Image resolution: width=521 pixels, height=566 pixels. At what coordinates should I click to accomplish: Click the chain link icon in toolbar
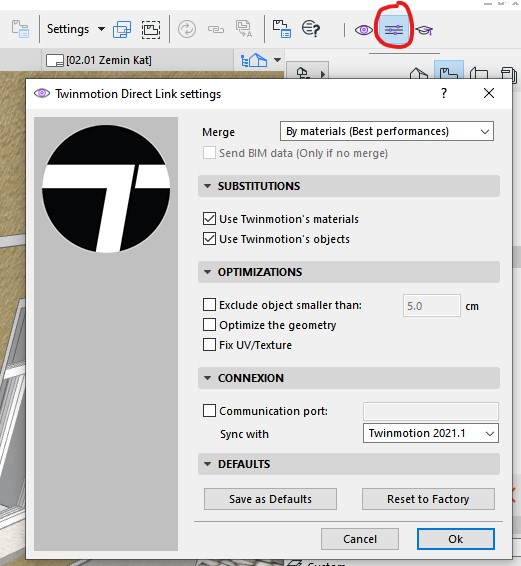216,29
